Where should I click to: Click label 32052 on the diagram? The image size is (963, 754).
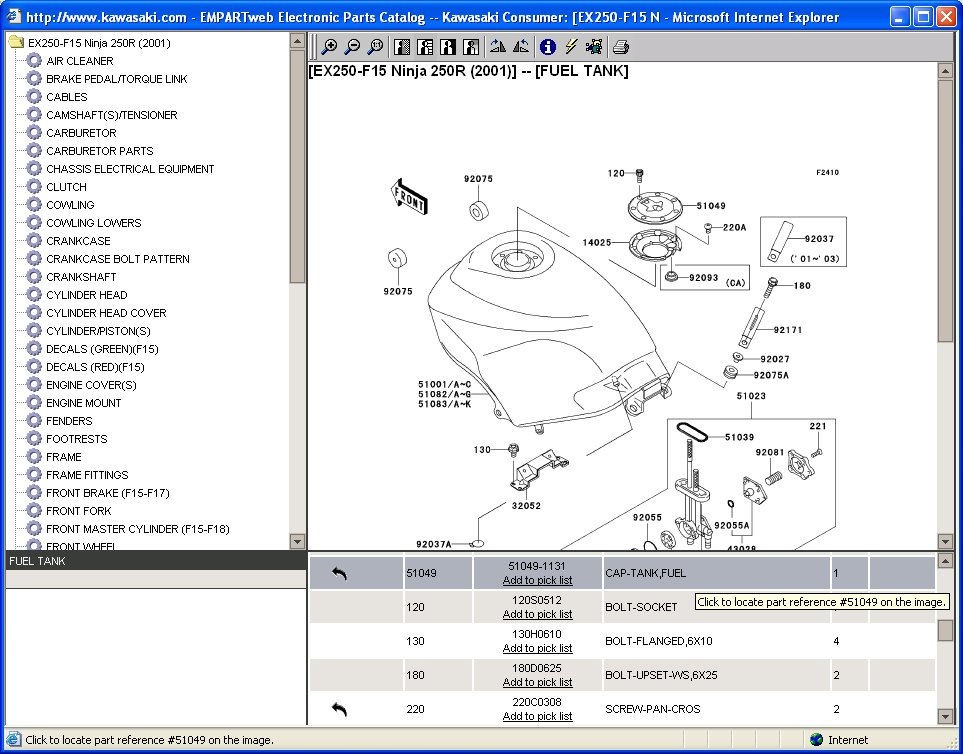pos(526,506)
